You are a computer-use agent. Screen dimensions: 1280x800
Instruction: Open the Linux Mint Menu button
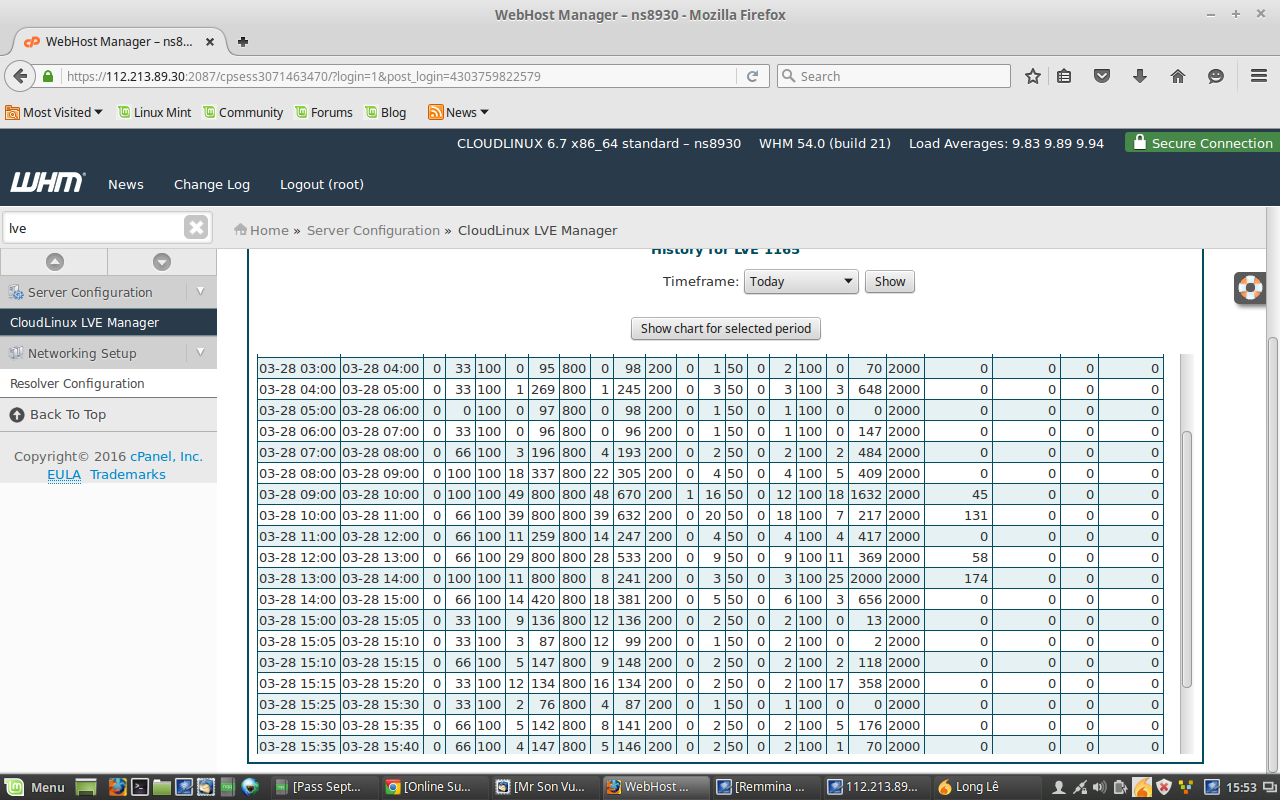tap(34, 787)
